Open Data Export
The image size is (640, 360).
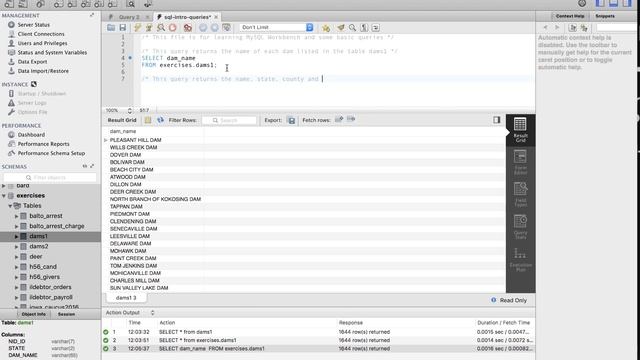pos(32,62)
